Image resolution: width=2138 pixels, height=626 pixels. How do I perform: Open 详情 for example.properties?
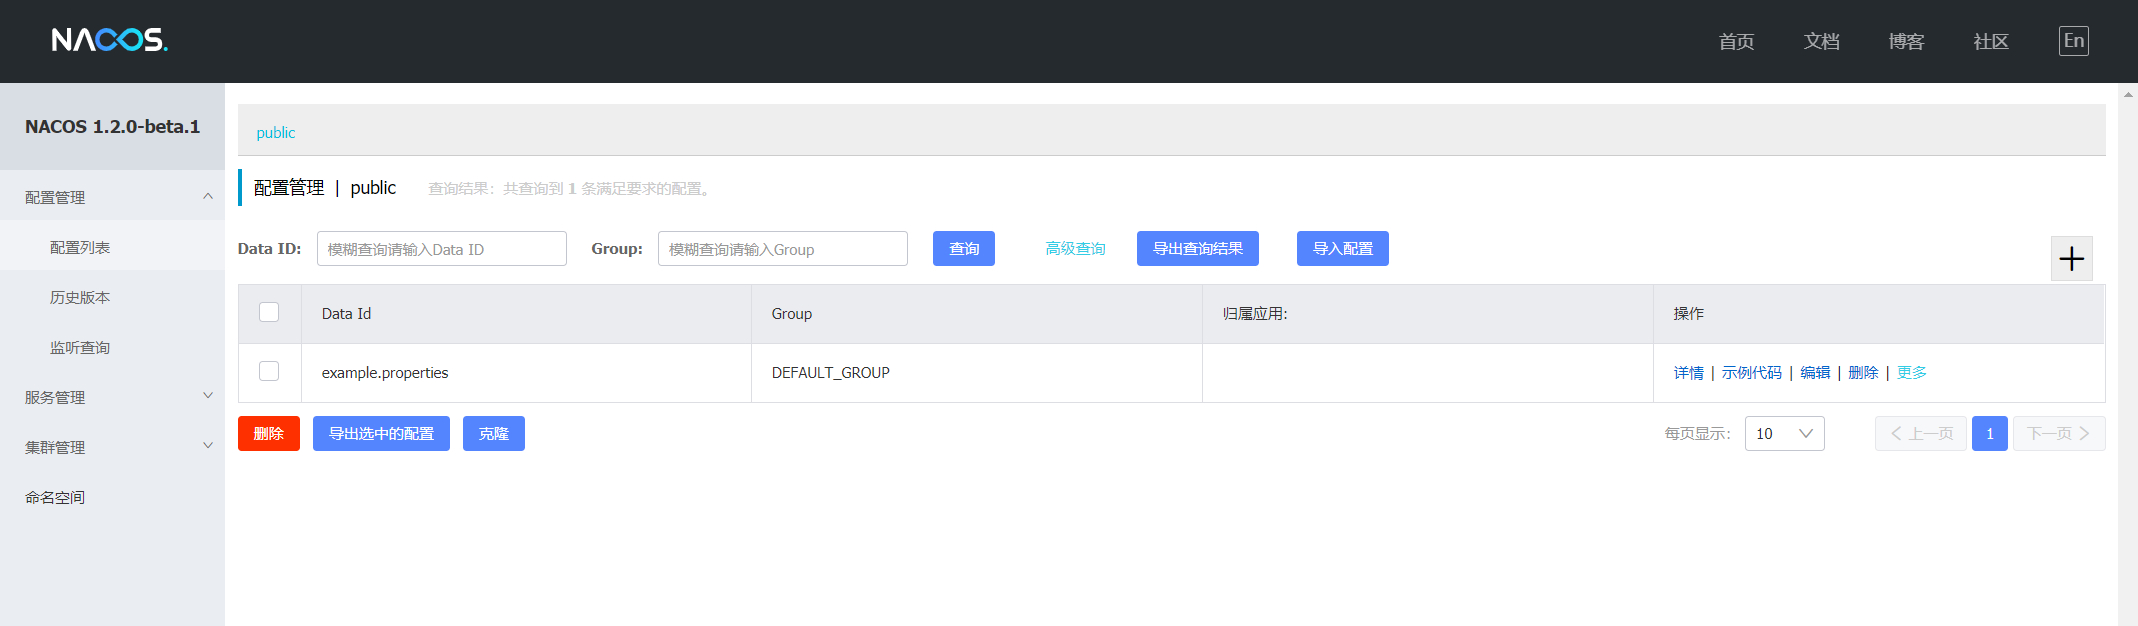click(1688, 372)
